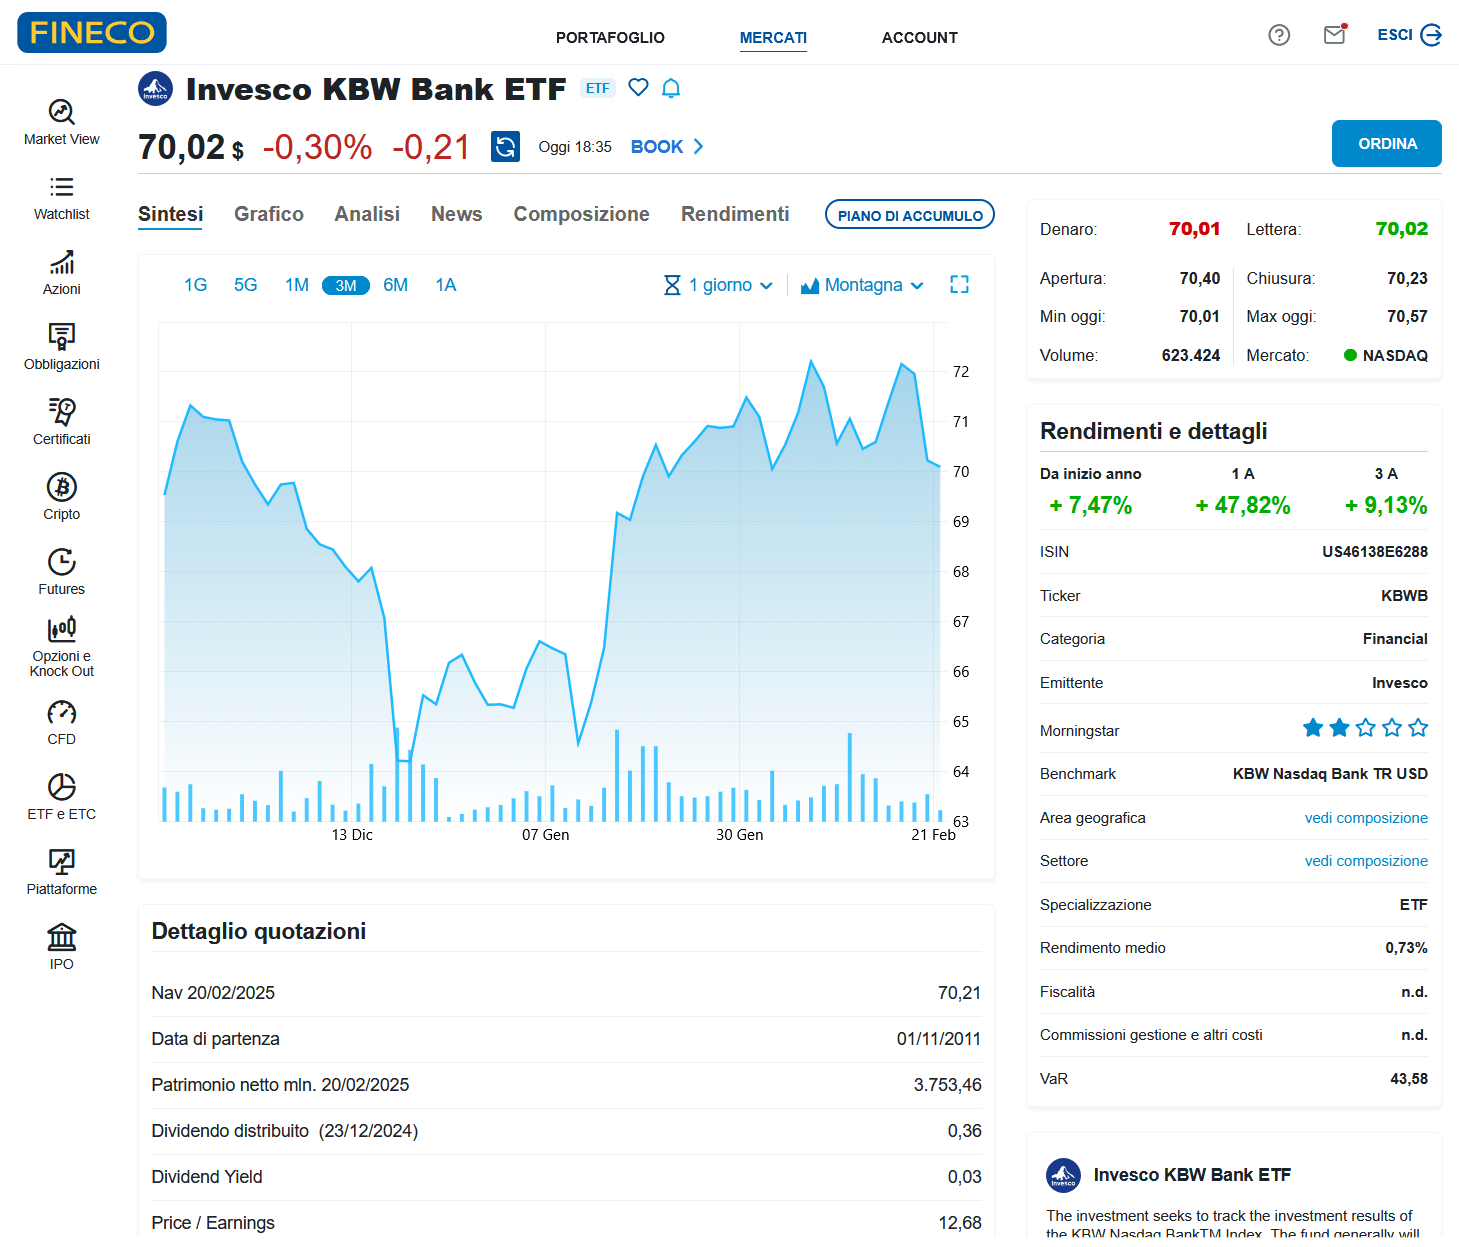Screen dimensions: 1459x1247
Task: Select the 1M chart range
Action: tap(297, 285)
